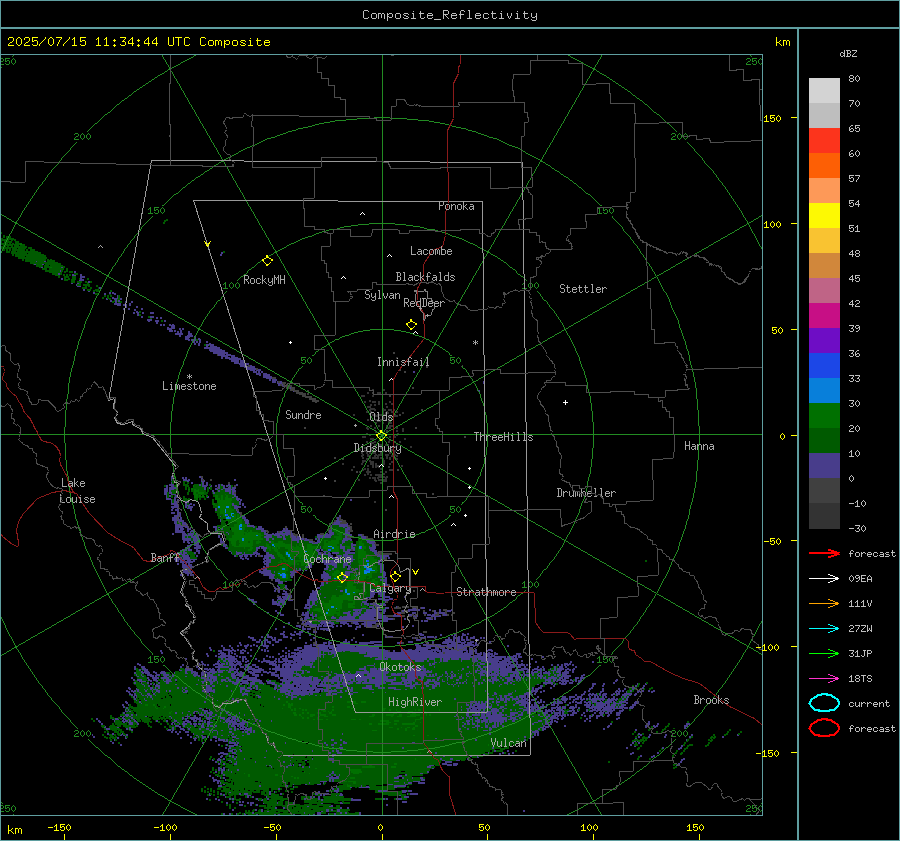Click the Limestone map label
This screenshot has height=841, width=900.
tap(189, 386)
